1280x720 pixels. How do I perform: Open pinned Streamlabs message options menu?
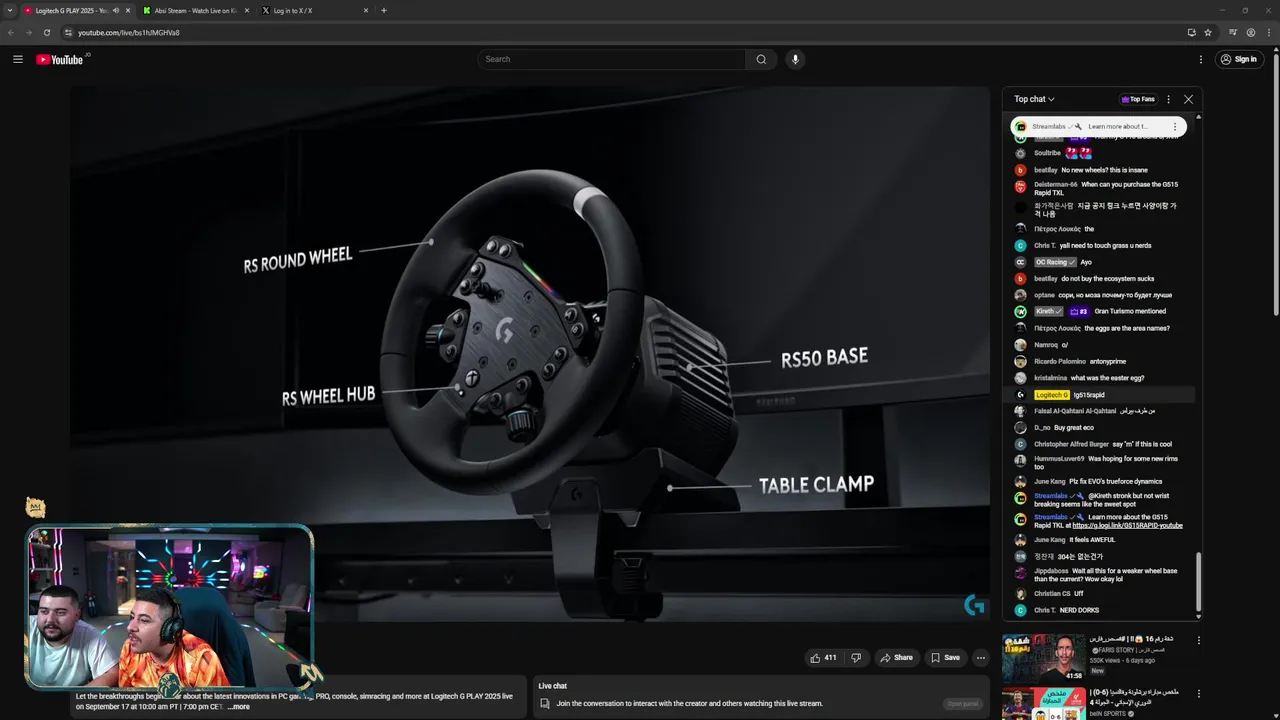pos(1175,127)
